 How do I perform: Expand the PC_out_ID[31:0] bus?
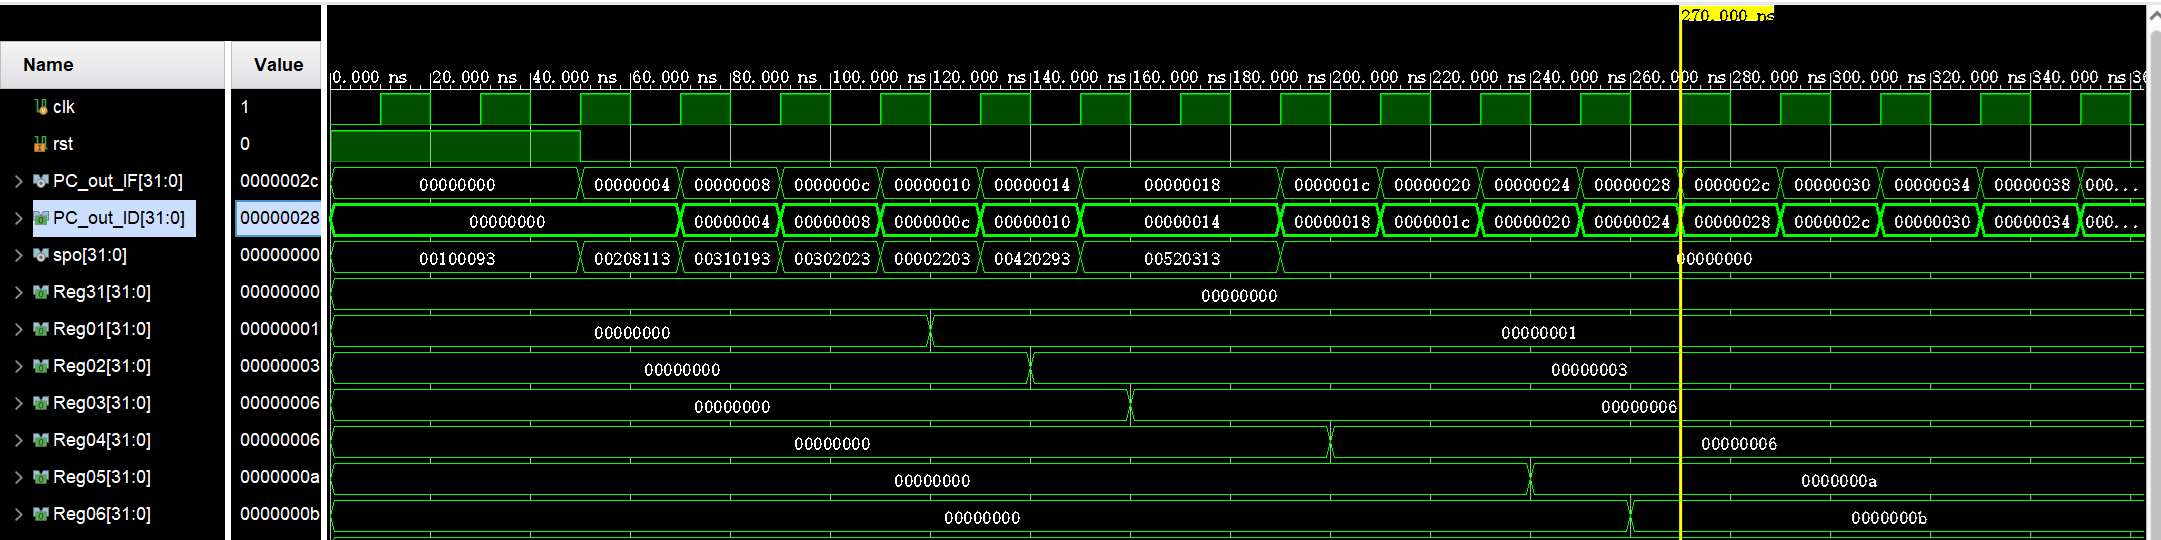(18, 218)
